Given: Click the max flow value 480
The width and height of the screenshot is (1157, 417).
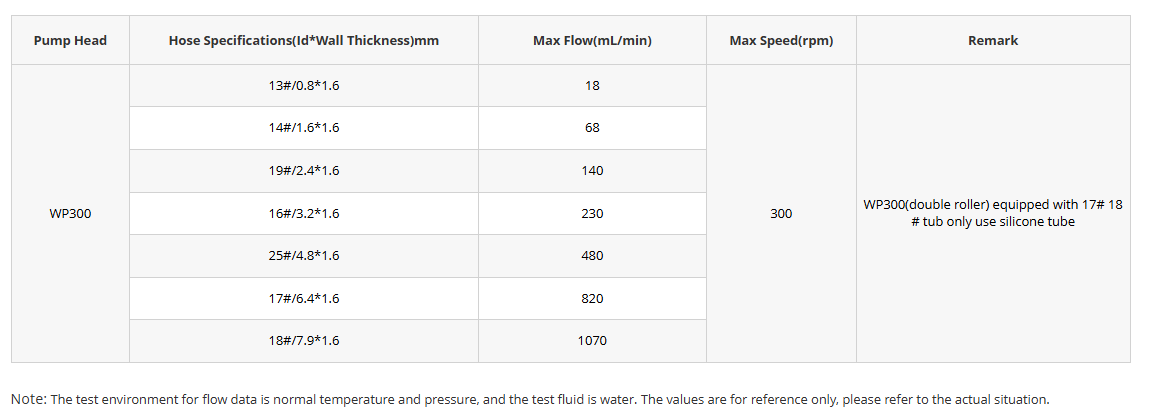Looking at the screenshot, I should point(593,255).
